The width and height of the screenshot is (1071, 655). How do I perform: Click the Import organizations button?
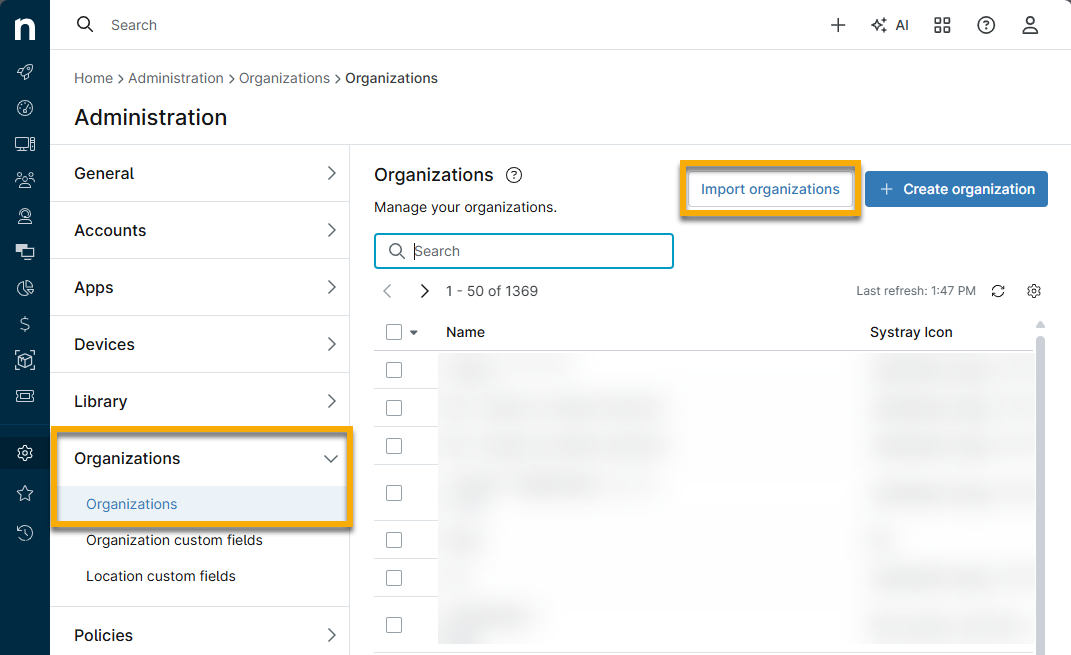pos(769,189)
